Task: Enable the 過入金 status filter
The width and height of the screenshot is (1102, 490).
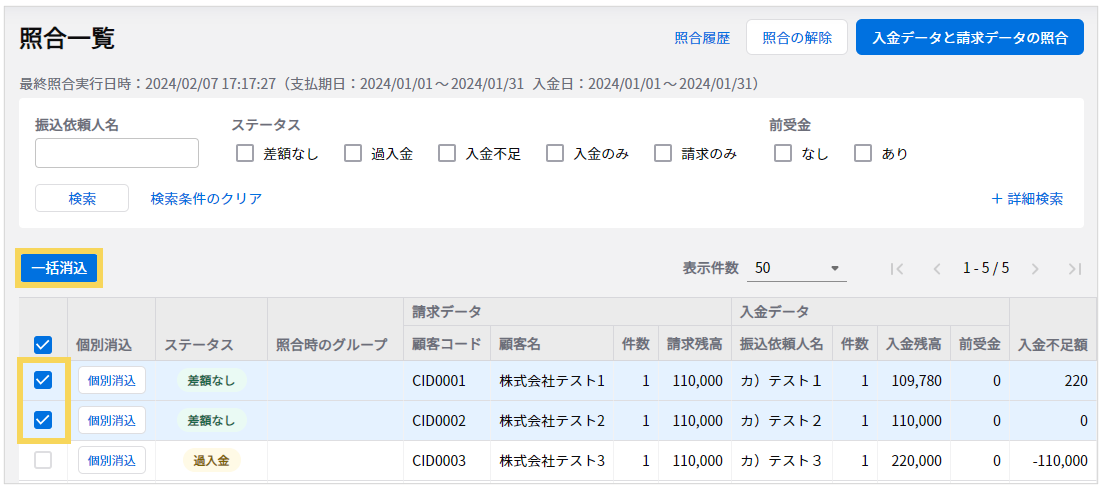Action: 353,154
